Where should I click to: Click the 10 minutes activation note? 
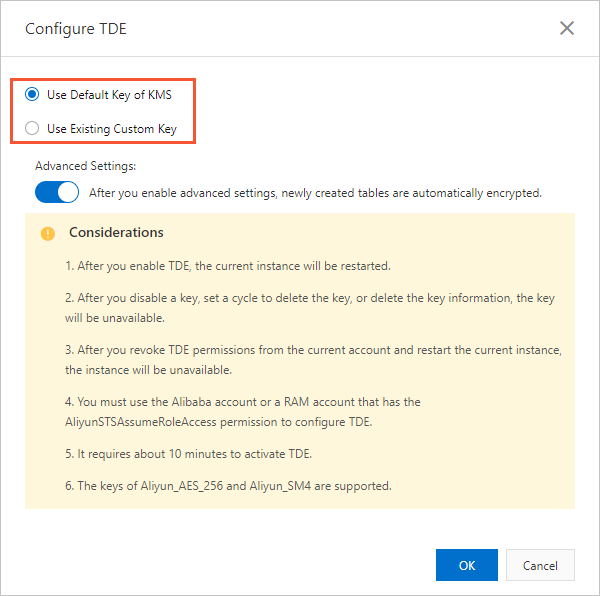click(x=188, y=454)
